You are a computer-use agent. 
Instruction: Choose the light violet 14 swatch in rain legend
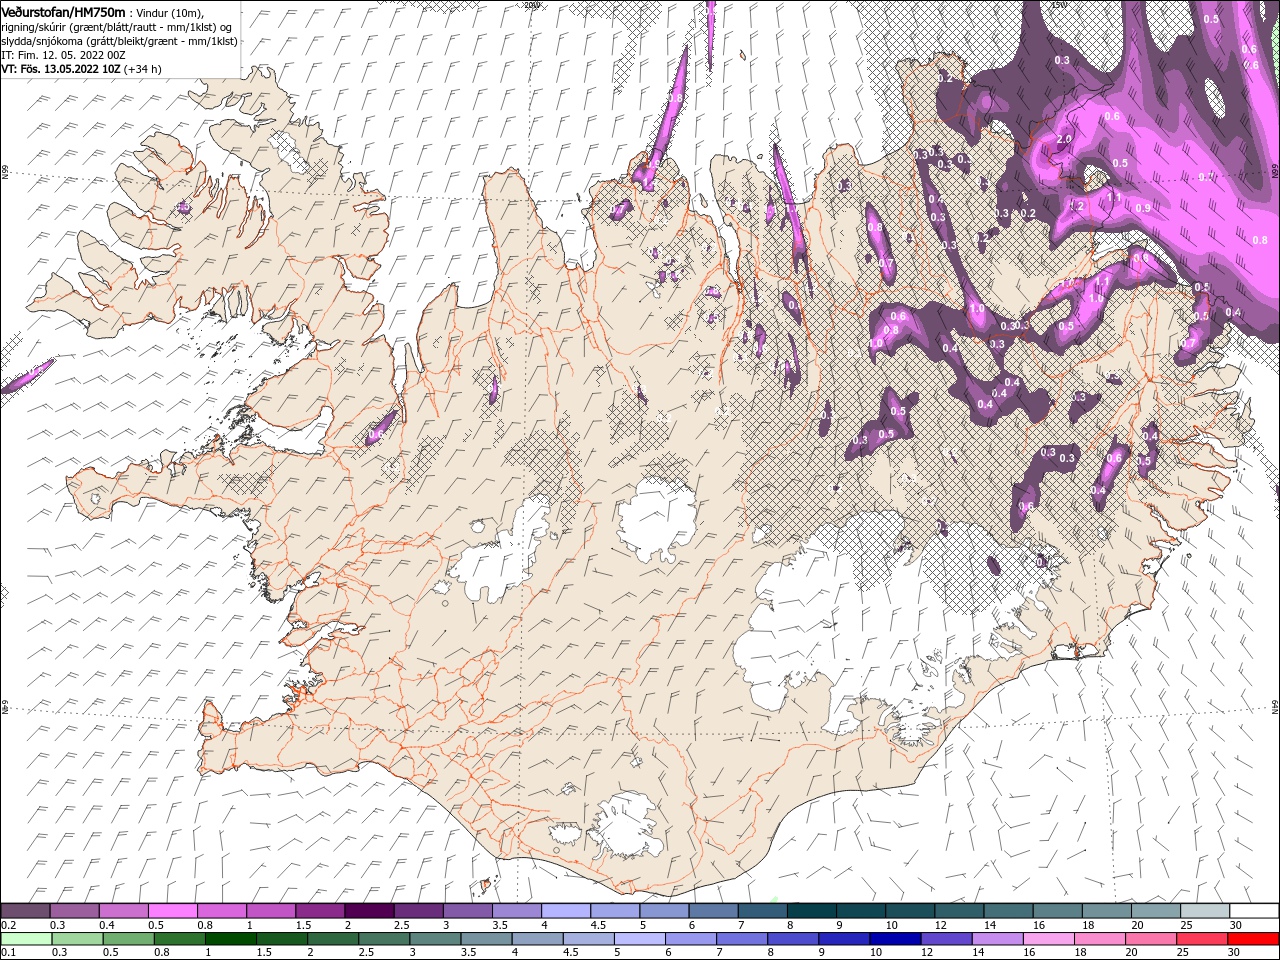point(998,939)
